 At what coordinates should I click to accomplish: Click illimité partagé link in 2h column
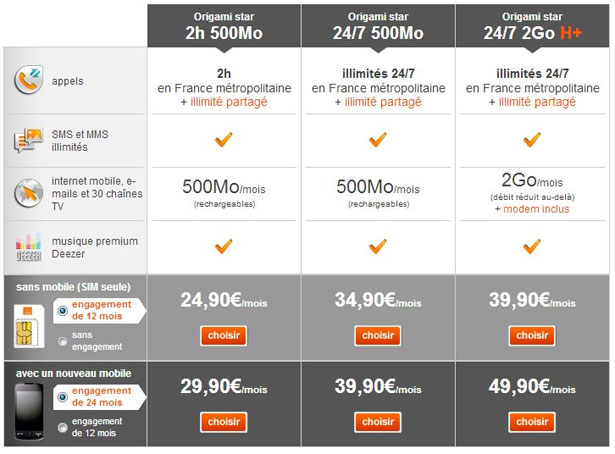pos(229,103)
